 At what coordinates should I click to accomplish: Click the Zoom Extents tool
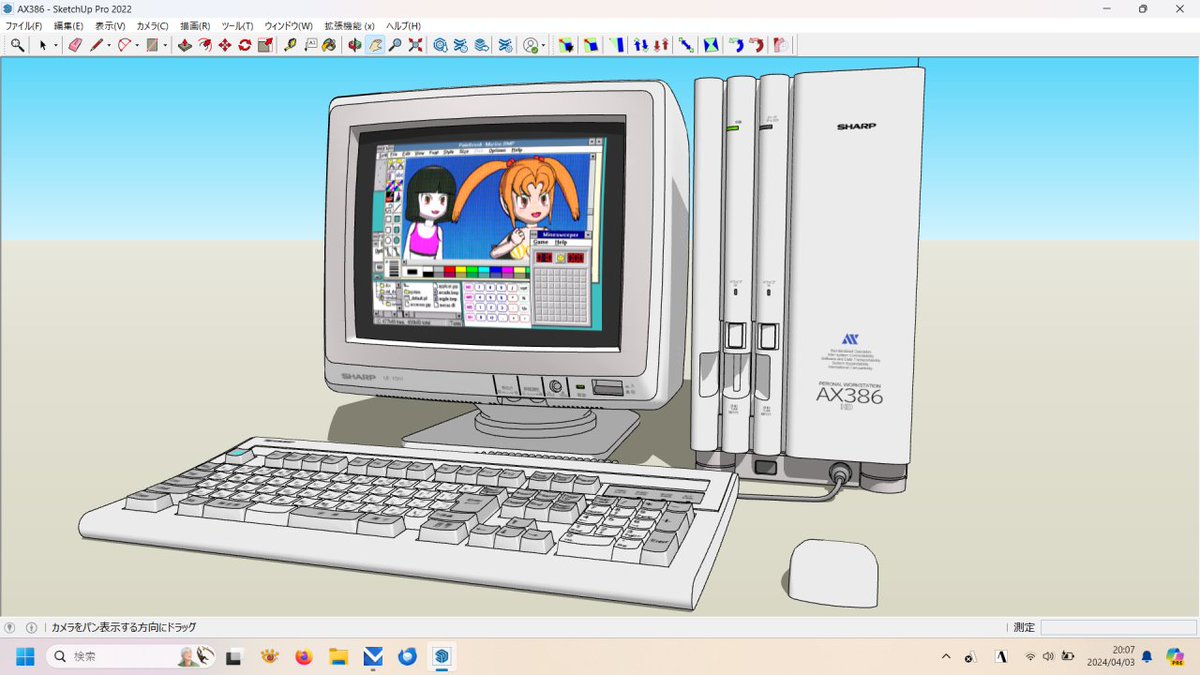[x=415, y=45]
